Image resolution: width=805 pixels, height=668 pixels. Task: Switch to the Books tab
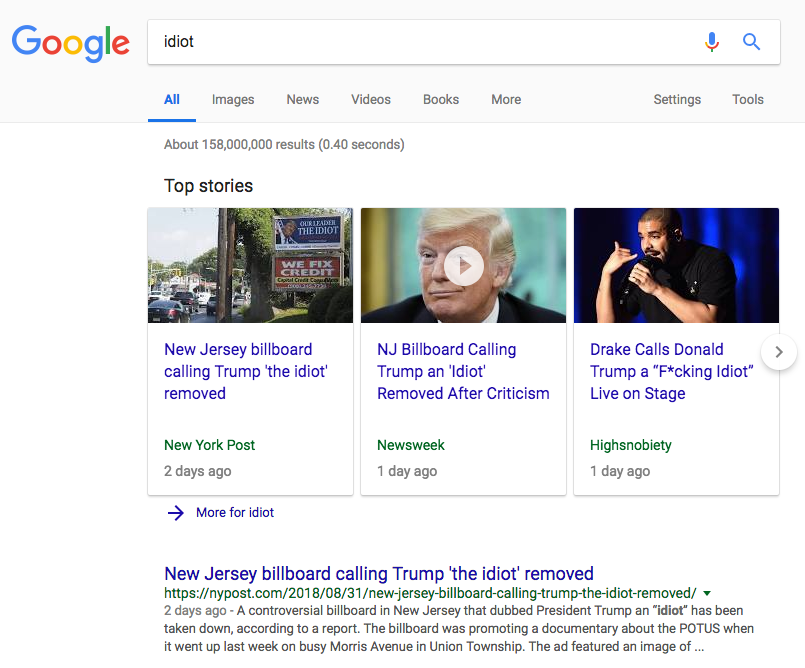tap(440, 100)
